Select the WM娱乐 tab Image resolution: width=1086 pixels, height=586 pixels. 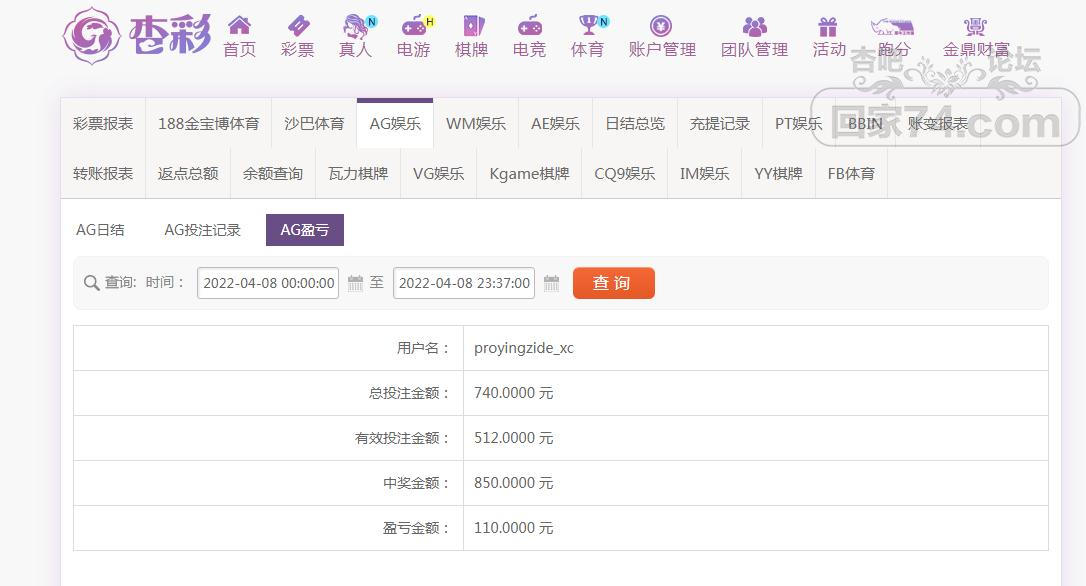[x=475, y=124]
